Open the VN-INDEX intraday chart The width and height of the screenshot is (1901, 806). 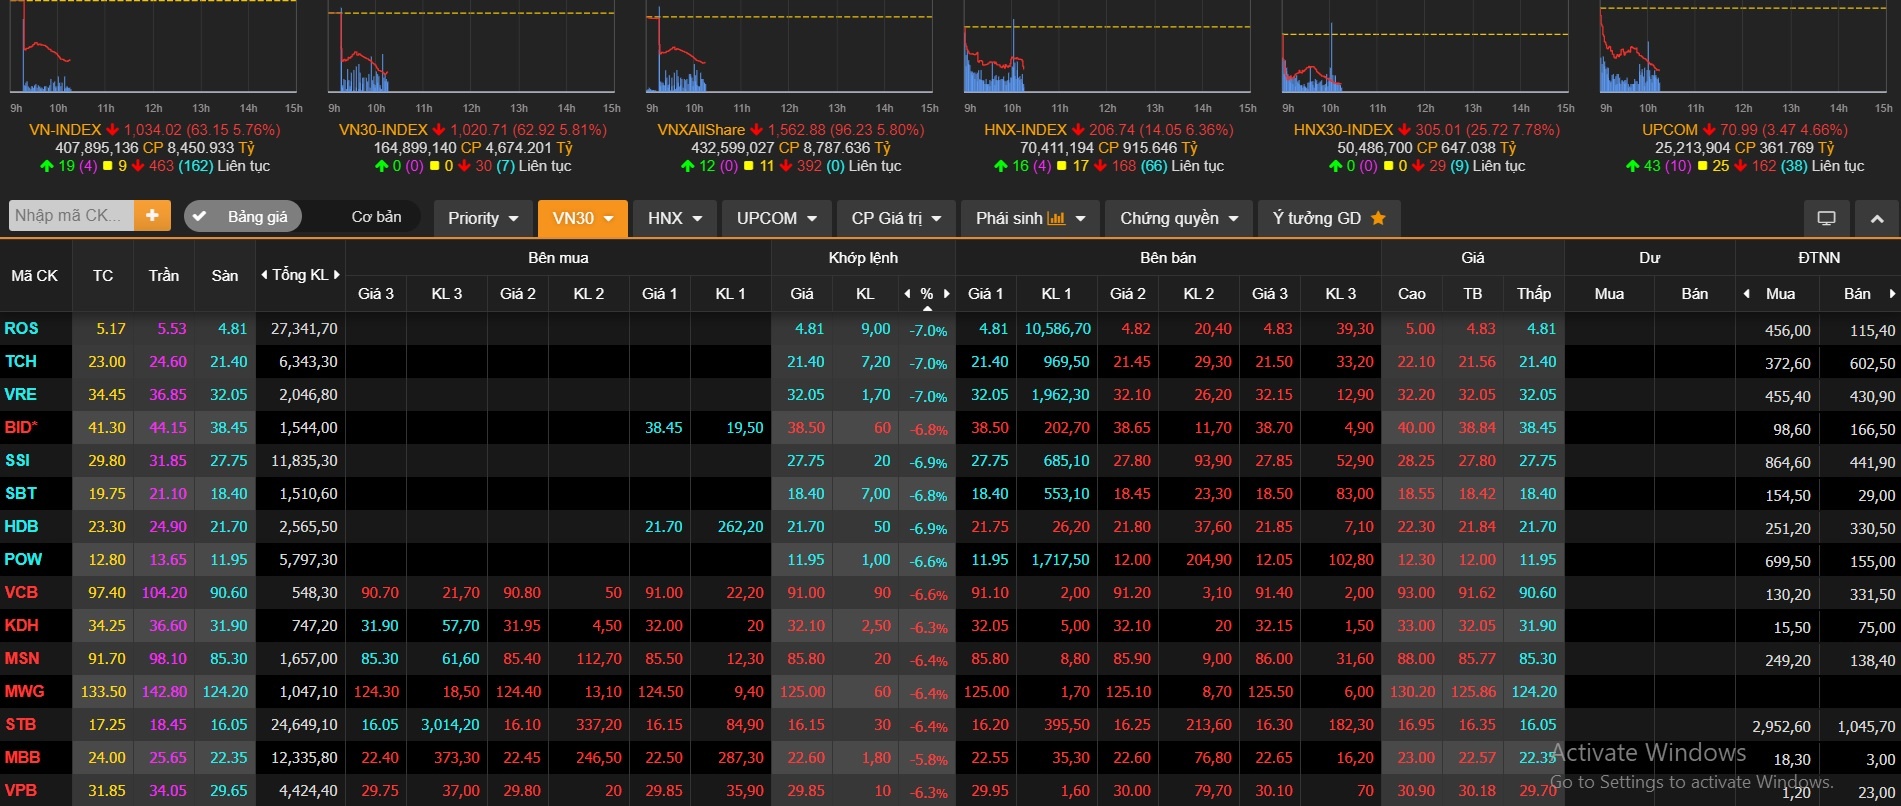(153, 50)
